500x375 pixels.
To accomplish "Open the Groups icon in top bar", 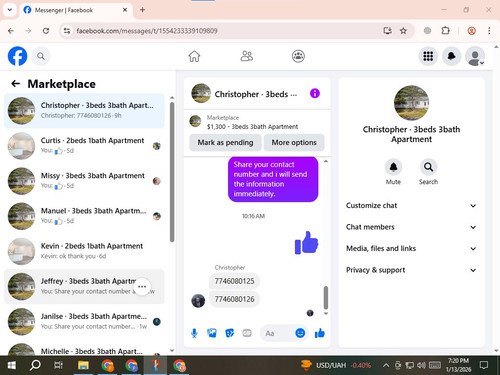I will (x=298, y=56).
